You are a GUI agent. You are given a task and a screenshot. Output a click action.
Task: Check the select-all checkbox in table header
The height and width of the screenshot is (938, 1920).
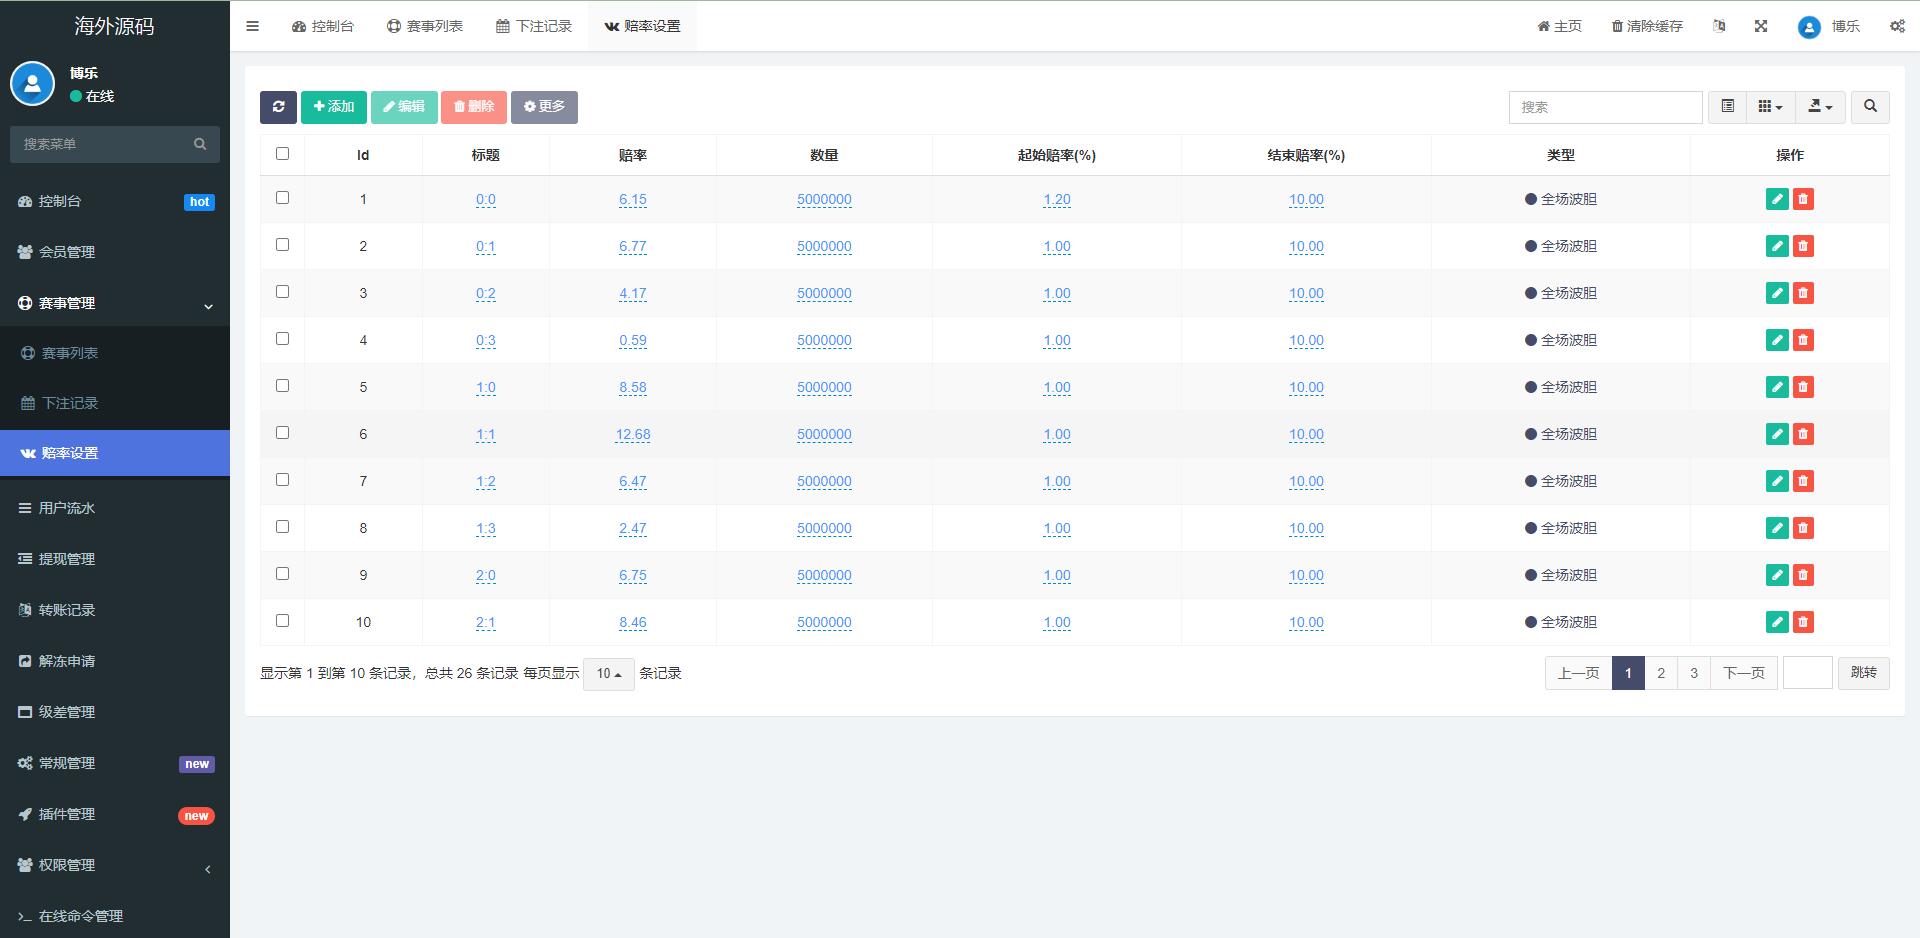282,154
